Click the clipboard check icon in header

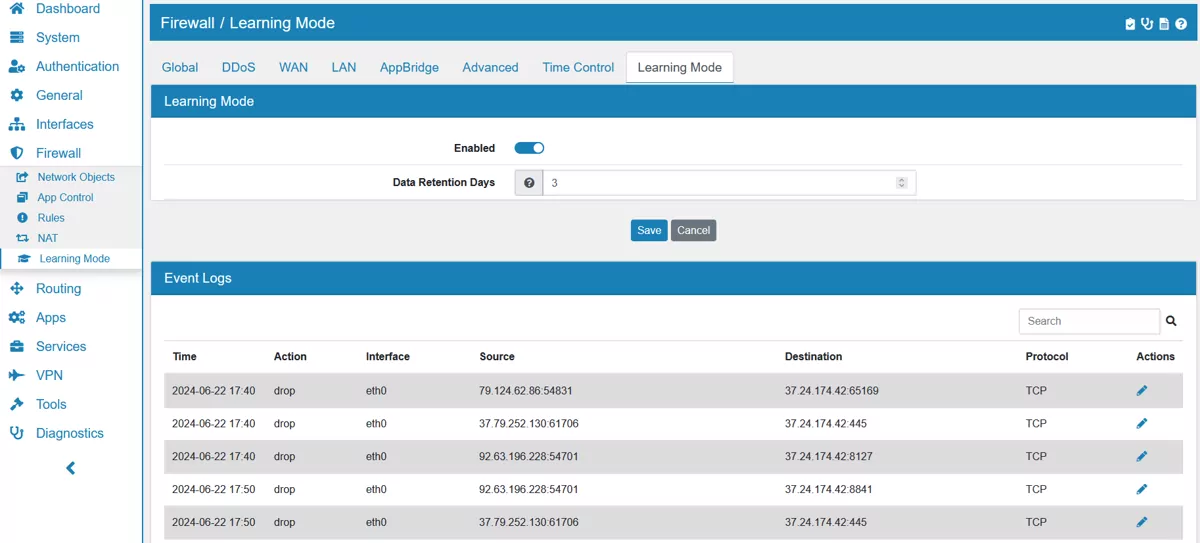click(x=1130, y=24)
